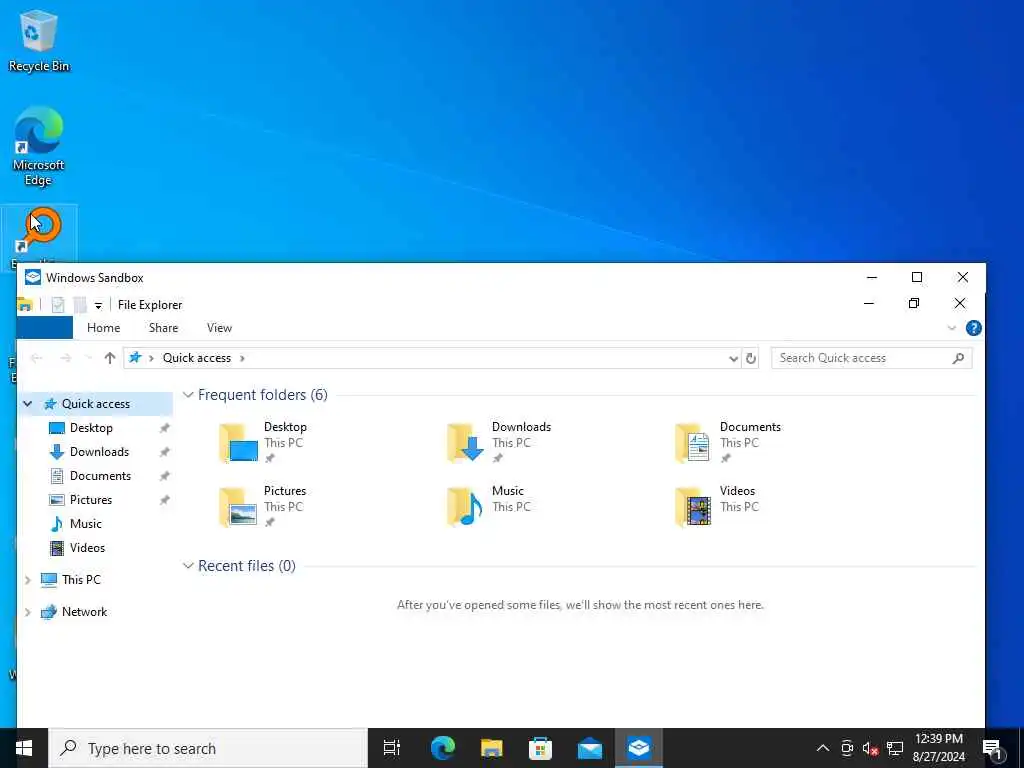Image resolution: width=1024 pixels, height=768 pixels.
Task: Collapse the Frequent folders group
Action: click(188, 394)
